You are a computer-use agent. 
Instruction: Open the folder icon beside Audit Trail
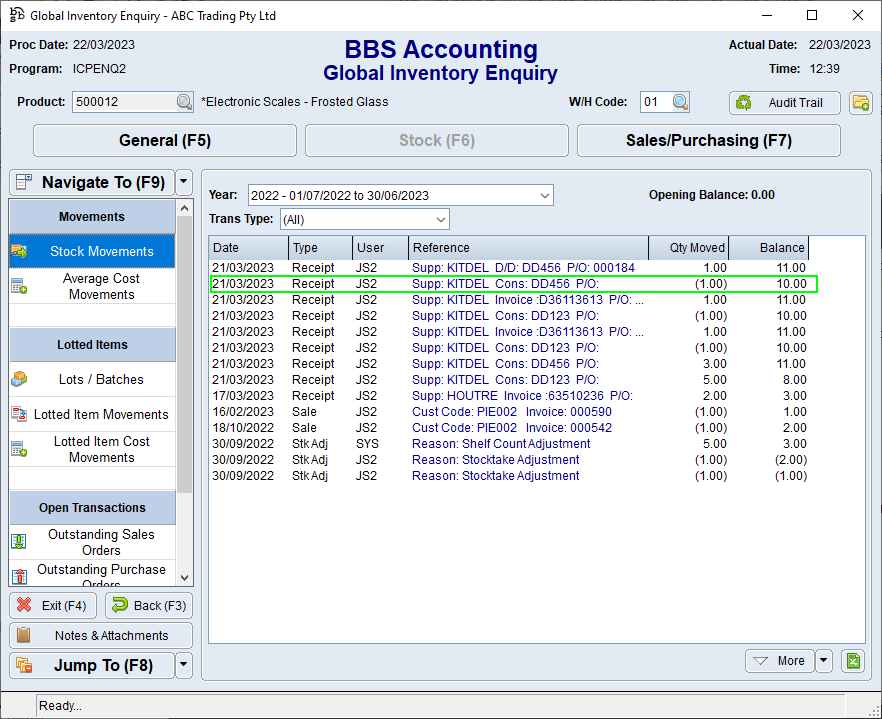coord(860,102)
